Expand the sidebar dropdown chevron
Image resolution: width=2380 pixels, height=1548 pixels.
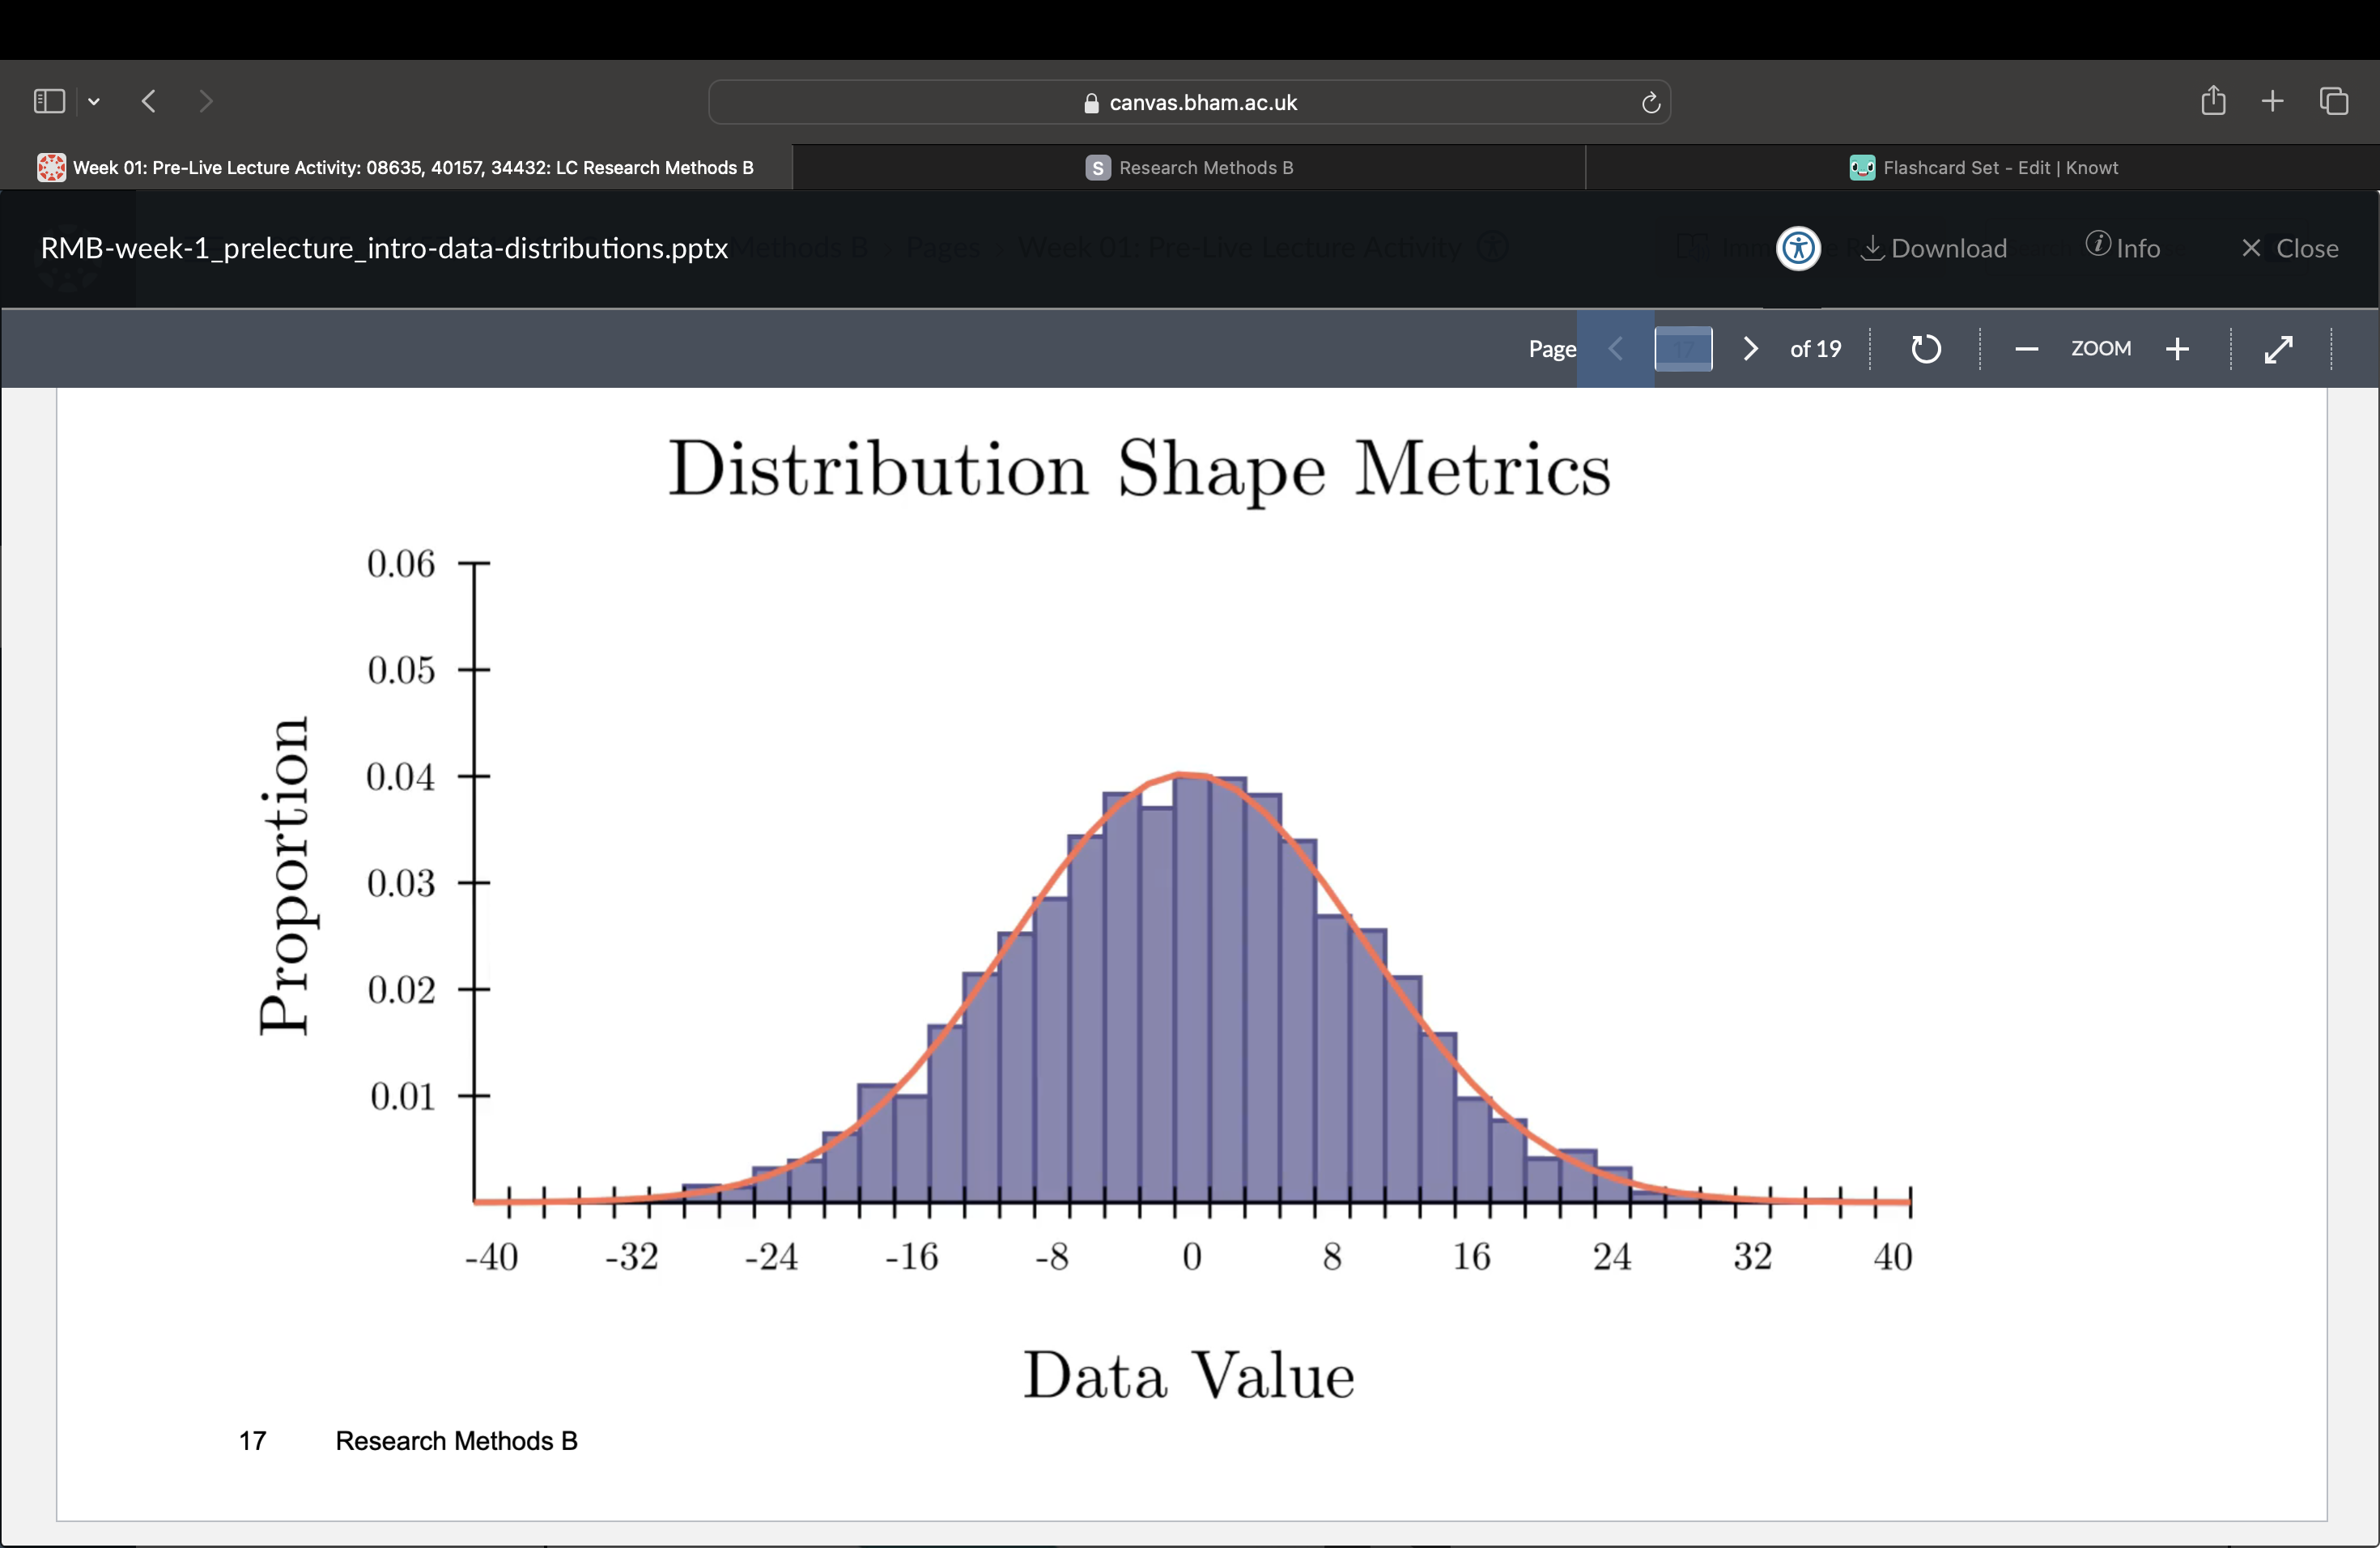(x=94, y=101)
